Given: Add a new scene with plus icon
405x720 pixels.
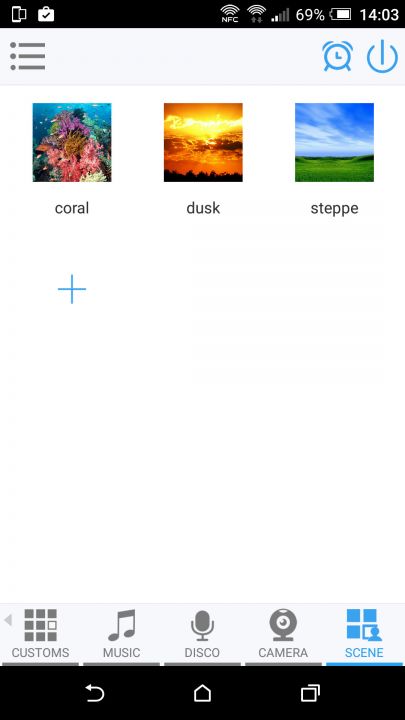Looking at the screenshot, I should [72, 289].
